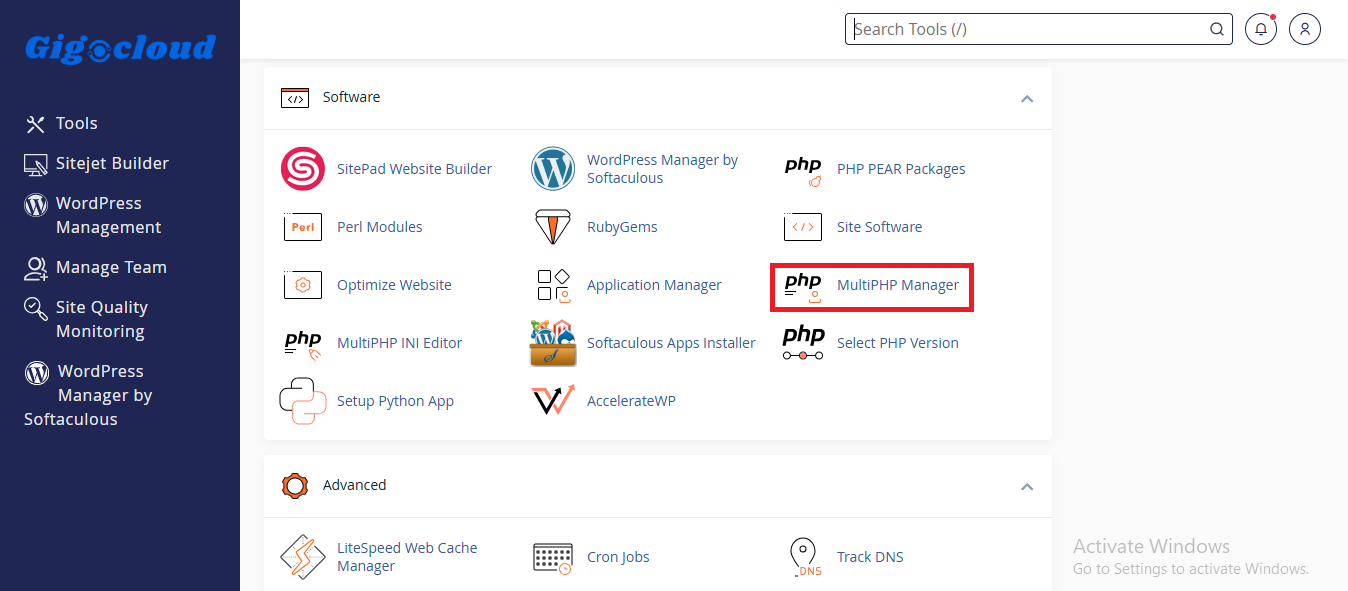Viewport: 1348px width, 591px height.
Task: Open Manage Team in the sidebar
Action: (x=111, y=268)
